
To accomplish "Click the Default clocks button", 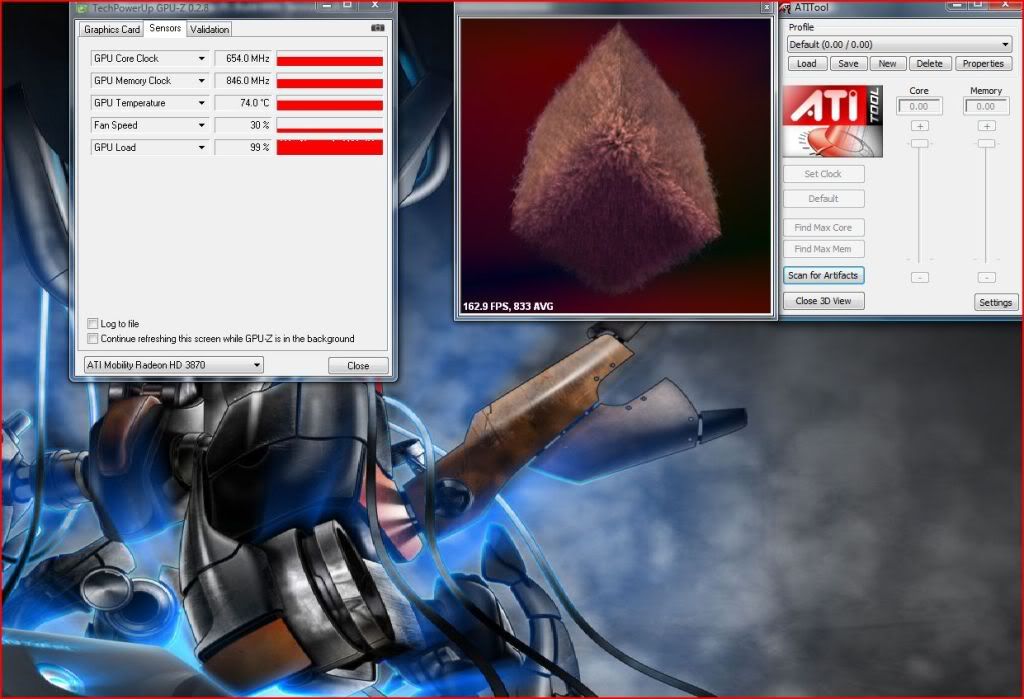I will [824, 199].
